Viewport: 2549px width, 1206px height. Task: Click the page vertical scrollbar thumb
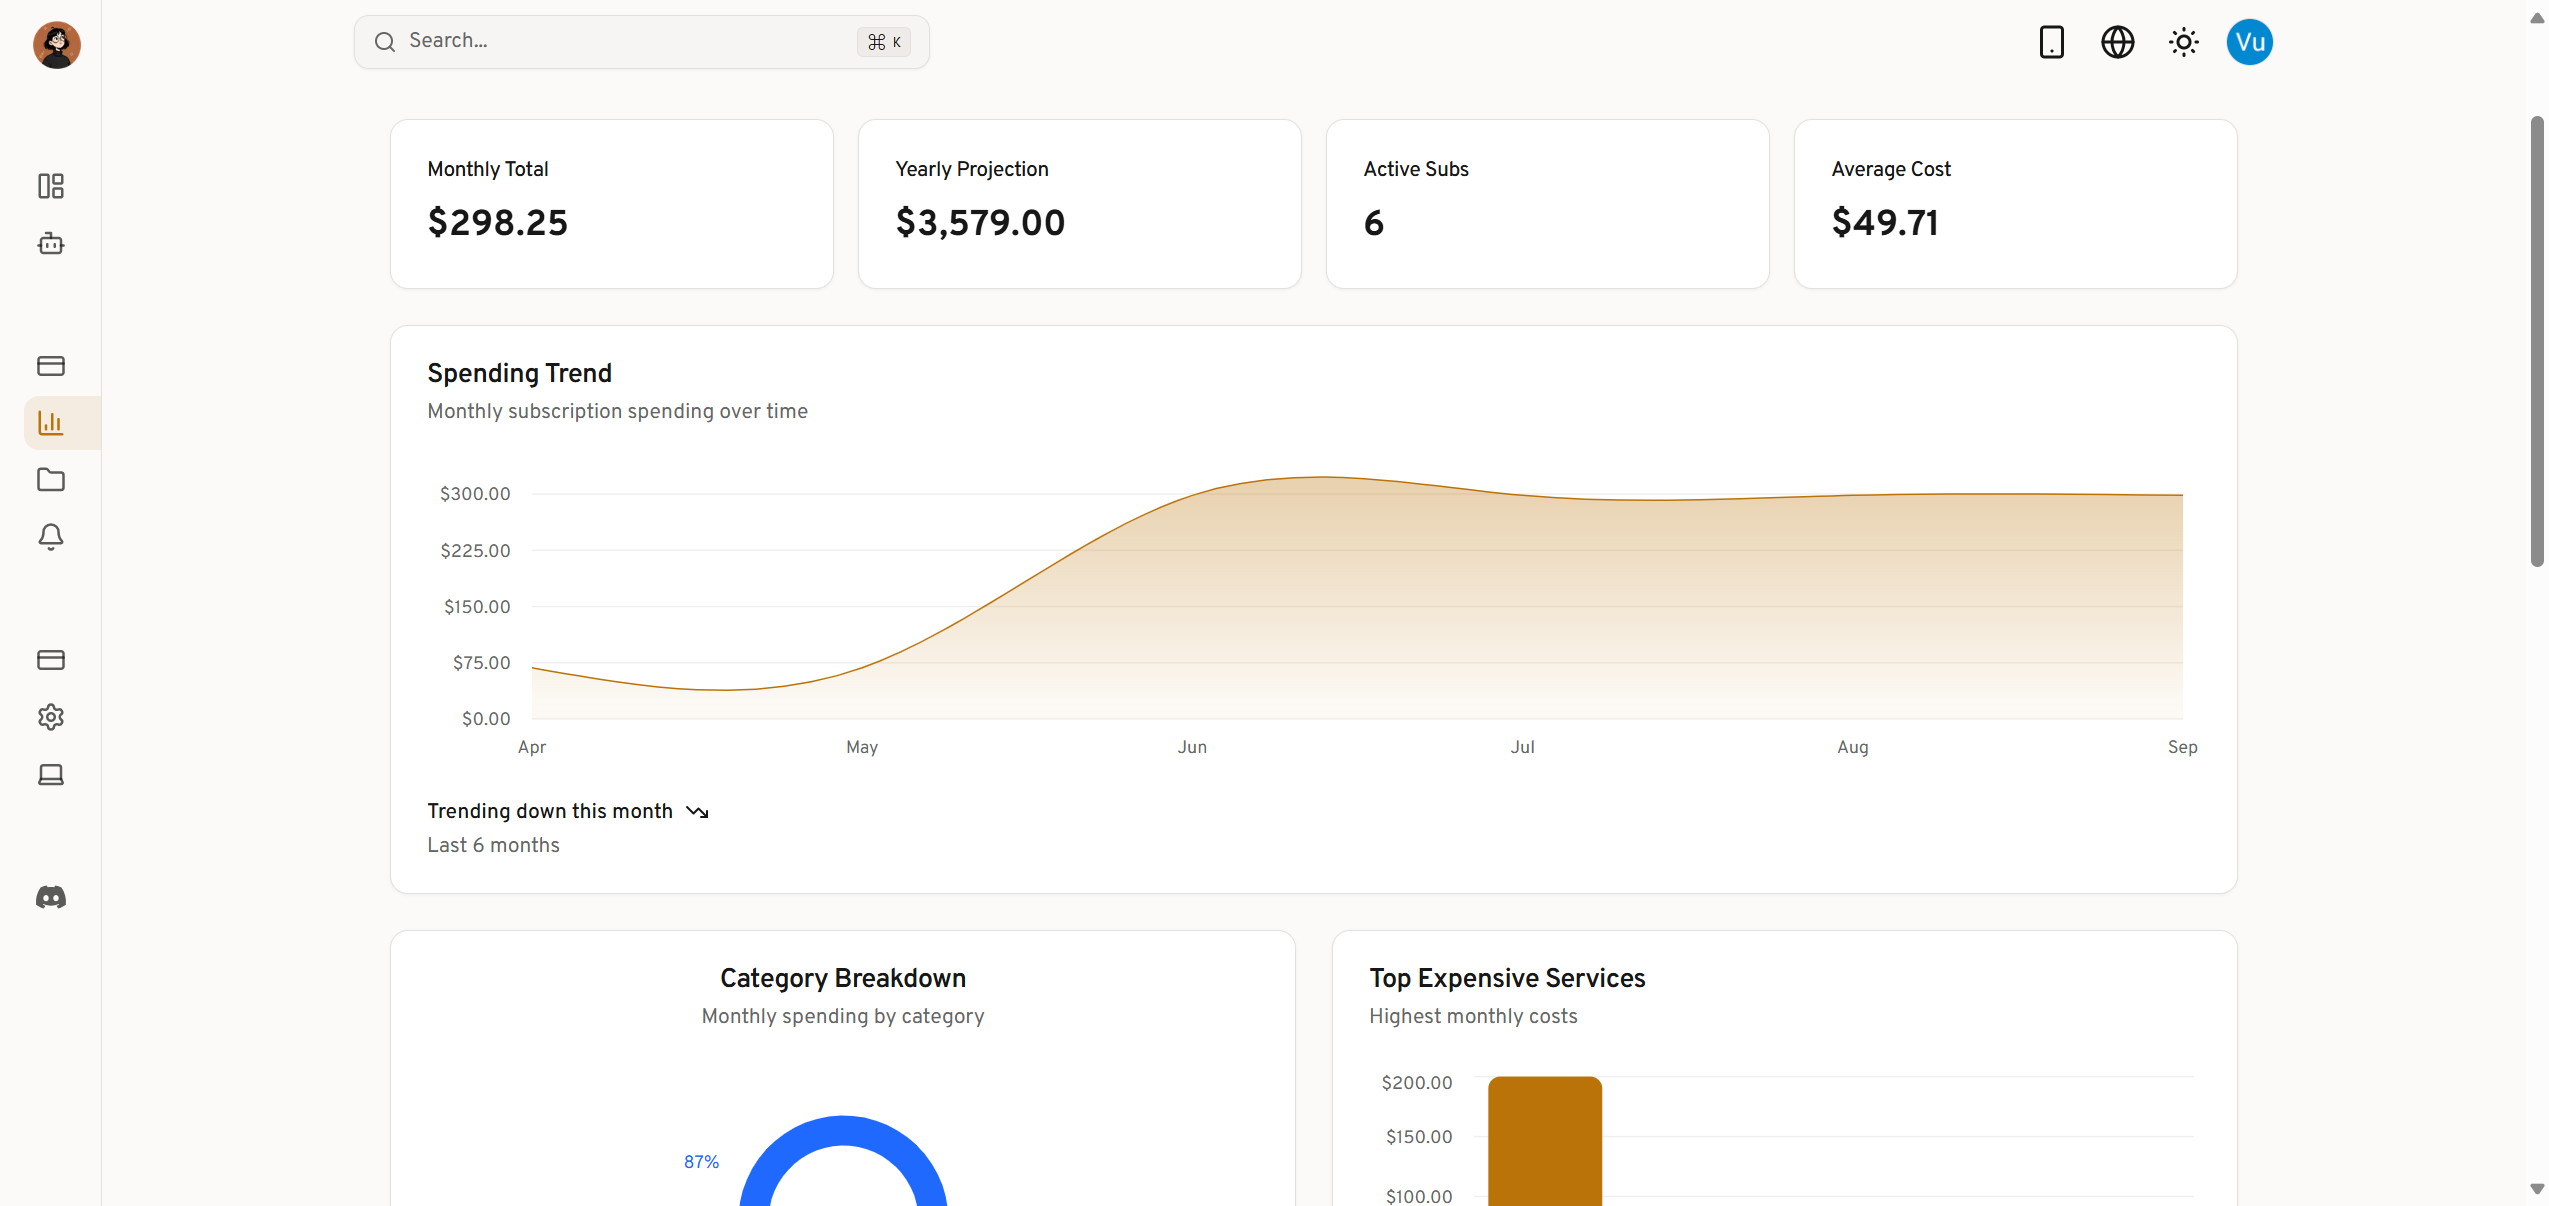pyautogui.click(x=2537, y=342)
